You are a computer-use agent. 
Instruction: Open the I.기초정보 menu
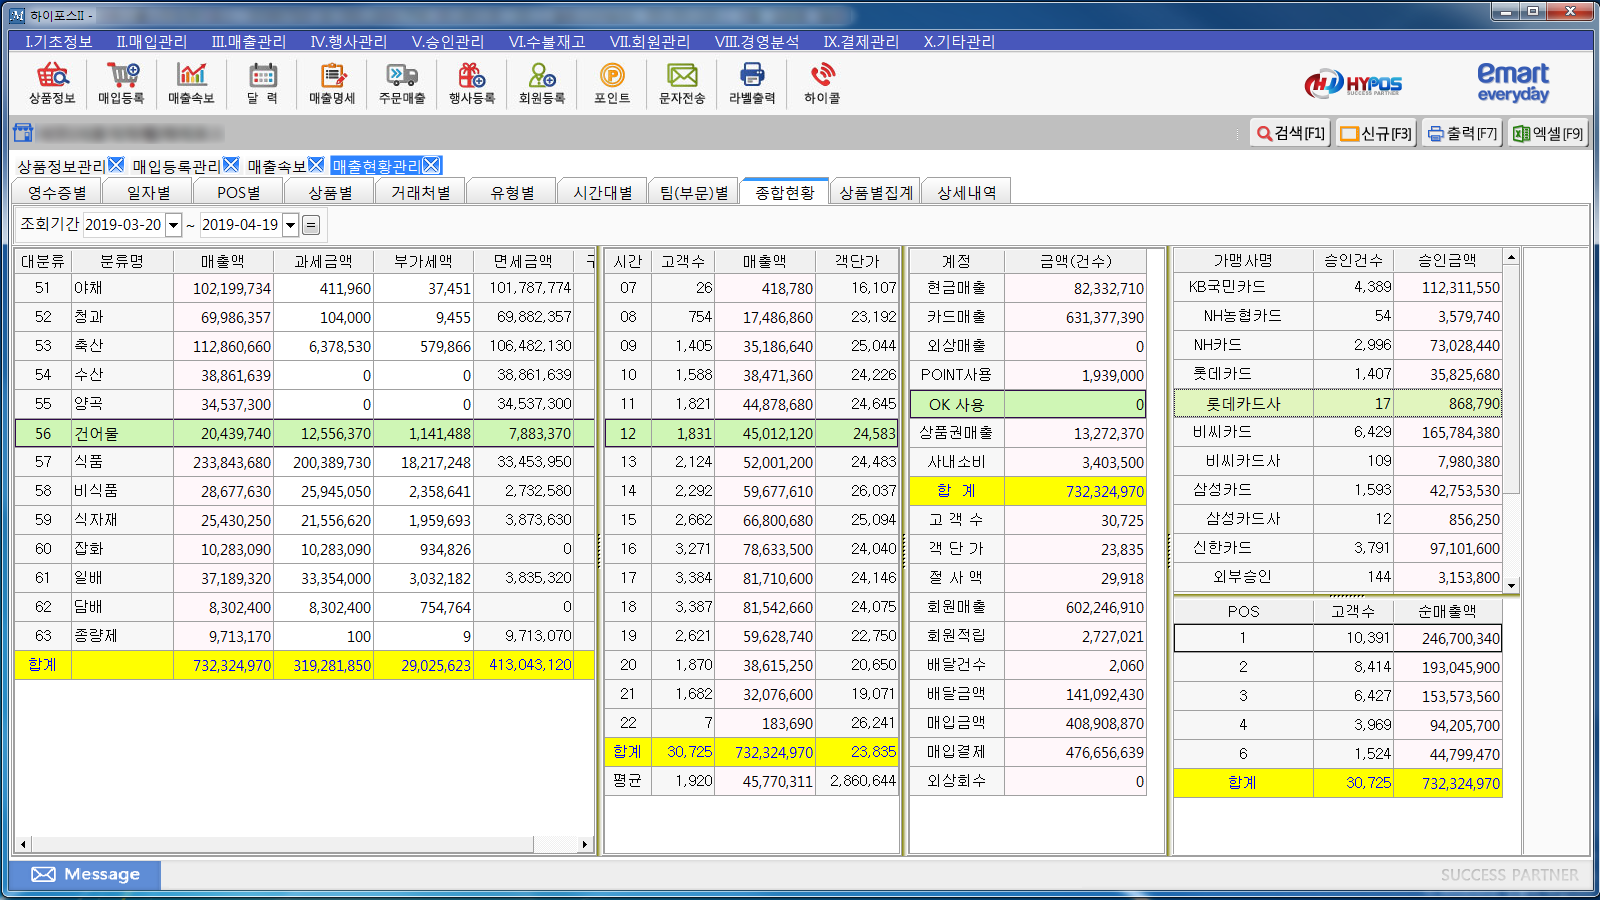click(59, 41)
